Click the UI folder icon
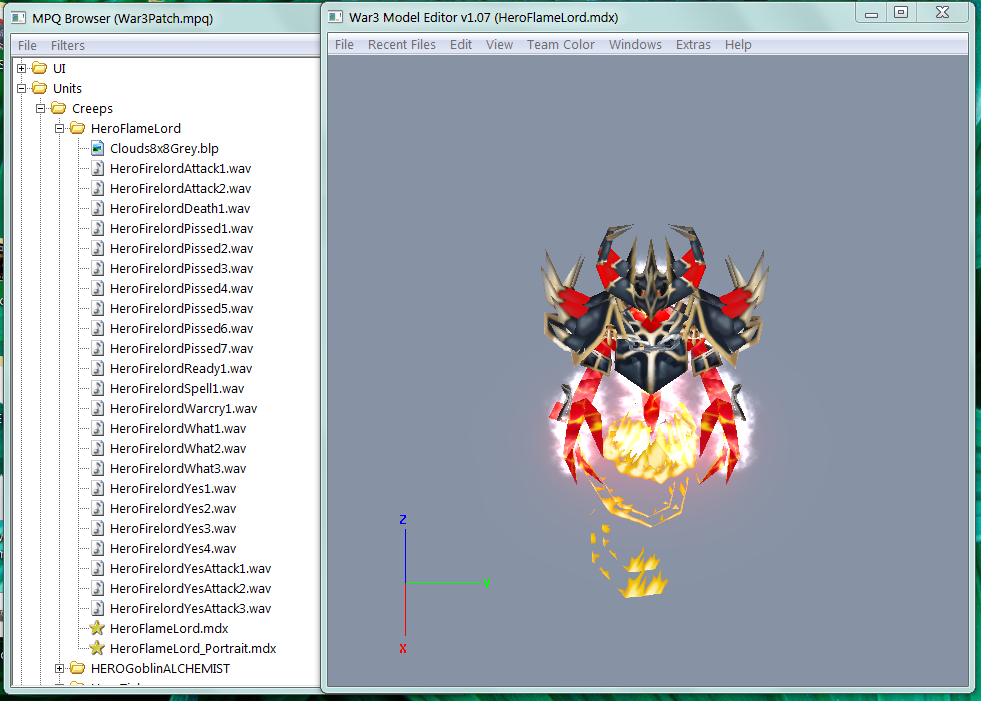 pyautogui.click(x=39, y=68)
